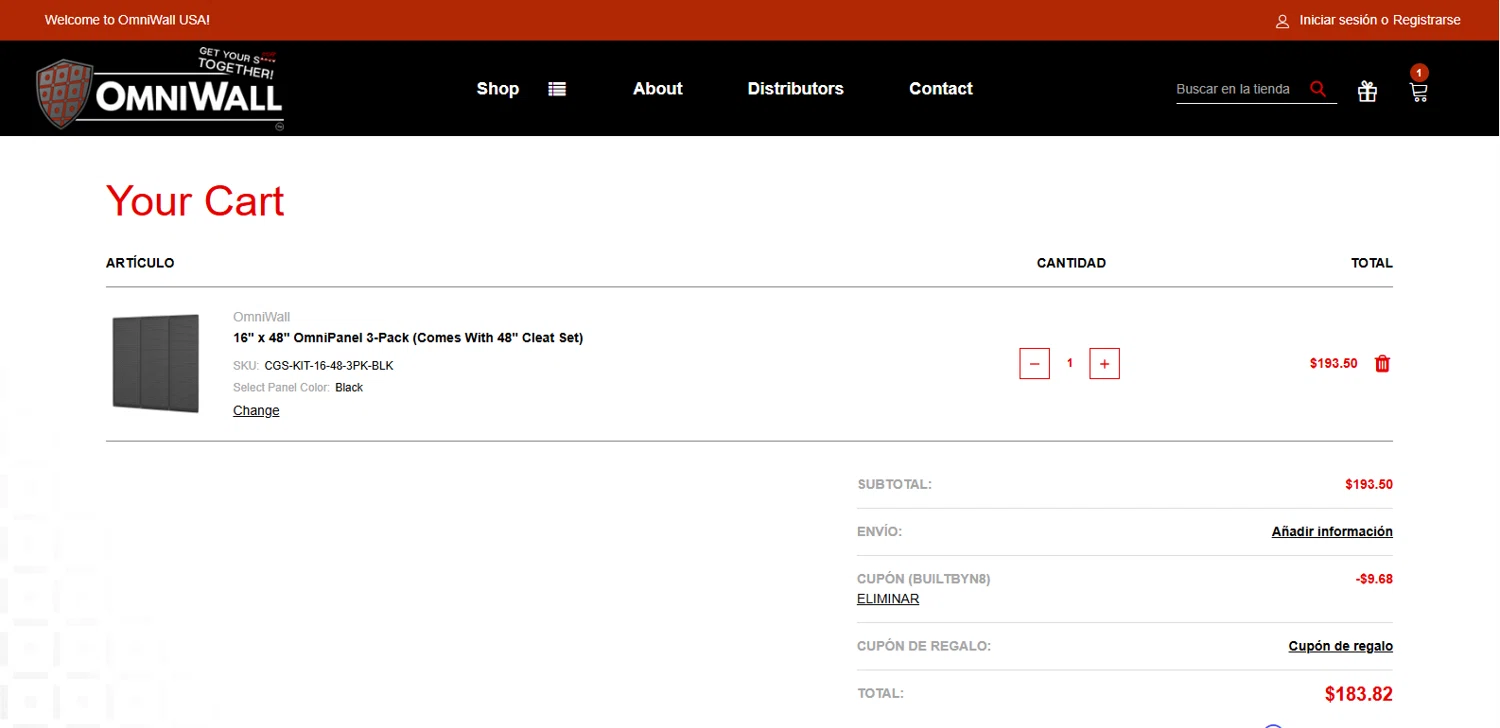Click Añadir información for shipping
This screenshot has height=728, width=1500.
click(1332, 532)
